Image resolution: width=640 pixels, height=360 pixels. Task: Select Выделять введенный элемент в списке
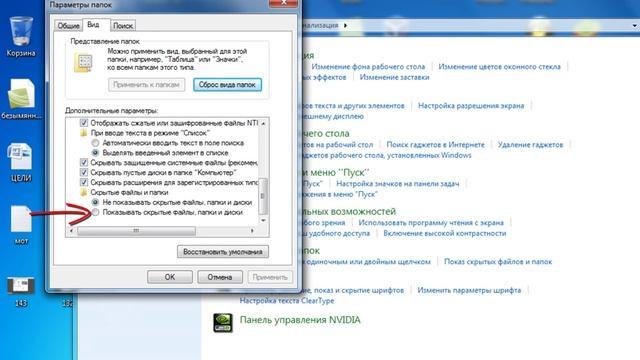(x=95, y=153)
